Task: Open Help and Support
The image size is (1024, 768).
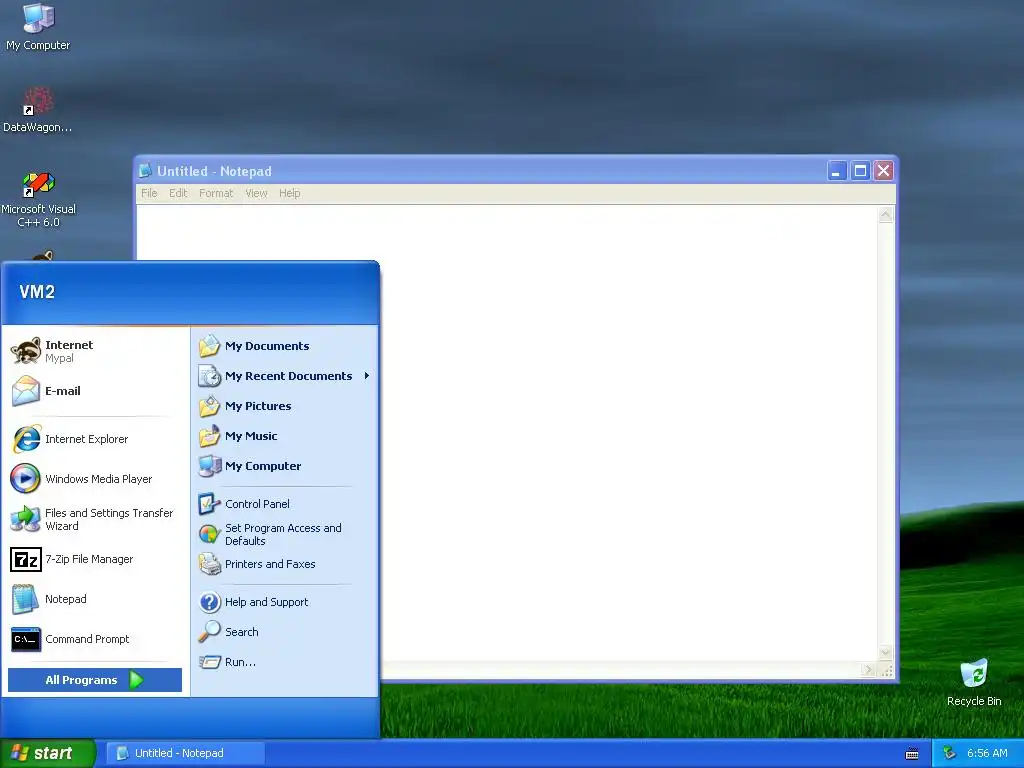Action: [x=285, y=602]
